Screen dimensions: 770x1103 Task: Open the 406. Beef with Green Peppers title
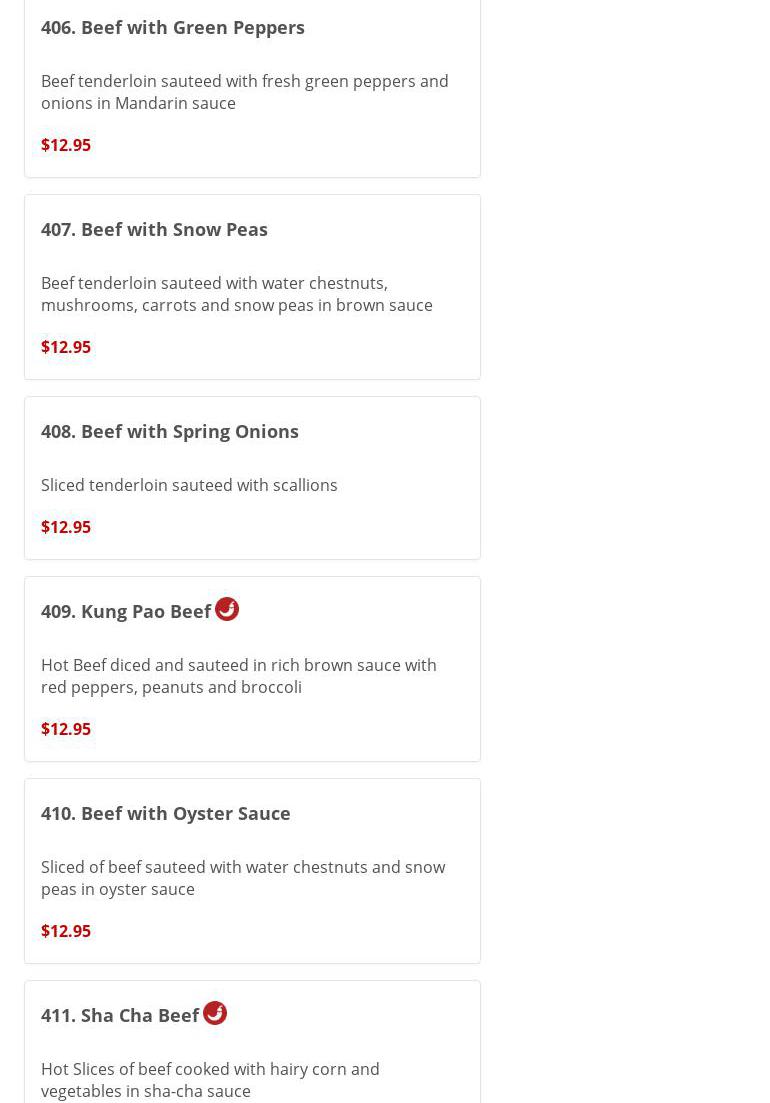[173, 27]
